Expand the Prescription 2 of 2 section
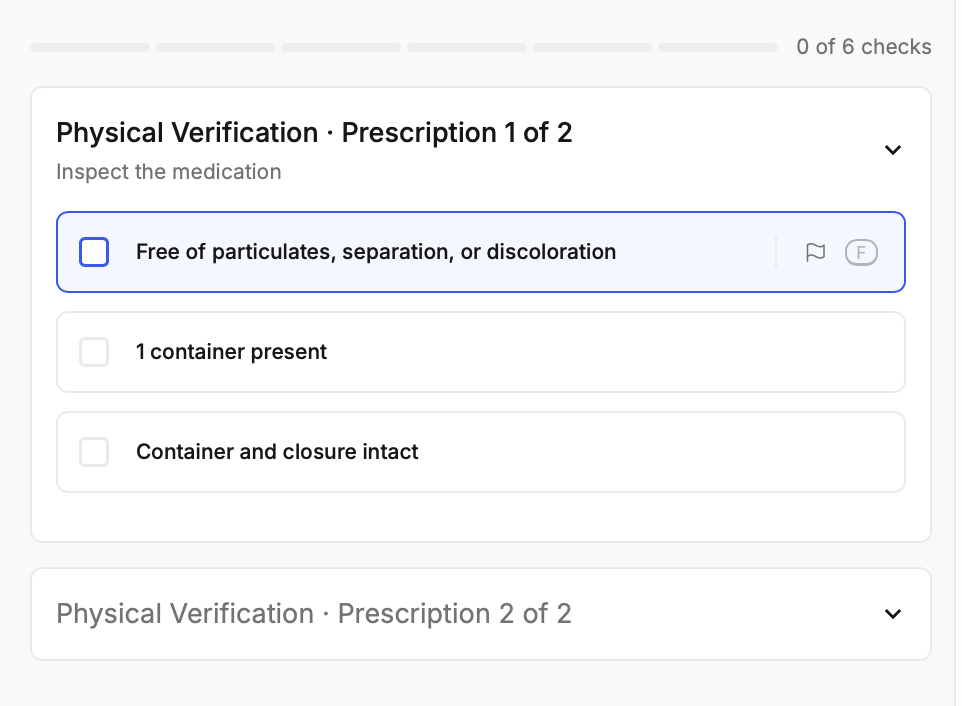This screenshot has width=962, height=706. [893, 613]
